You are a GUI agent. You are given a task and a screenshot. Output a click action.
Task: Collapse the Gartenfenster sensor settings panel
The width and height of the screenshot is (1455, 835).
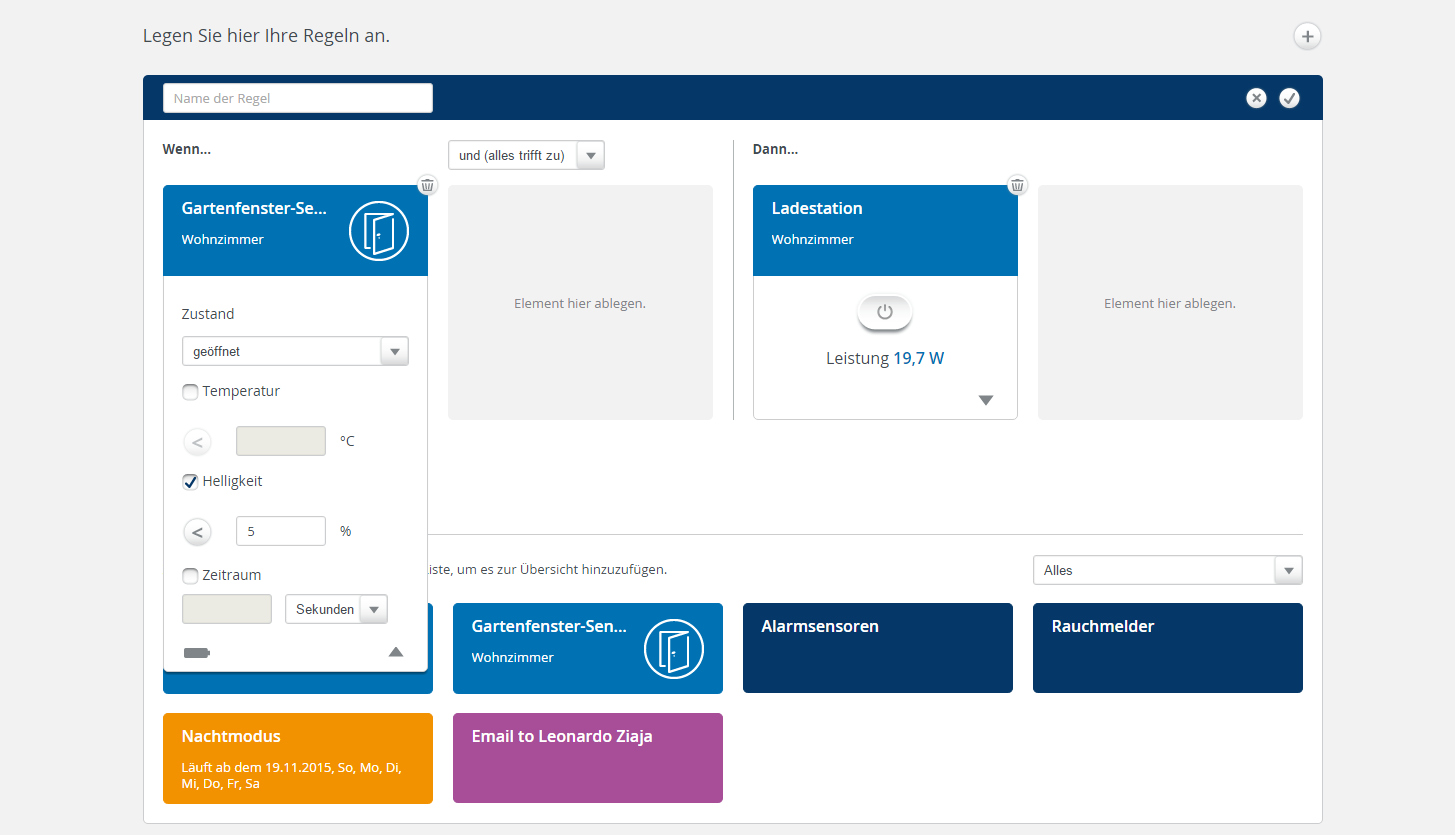[396, 652]
